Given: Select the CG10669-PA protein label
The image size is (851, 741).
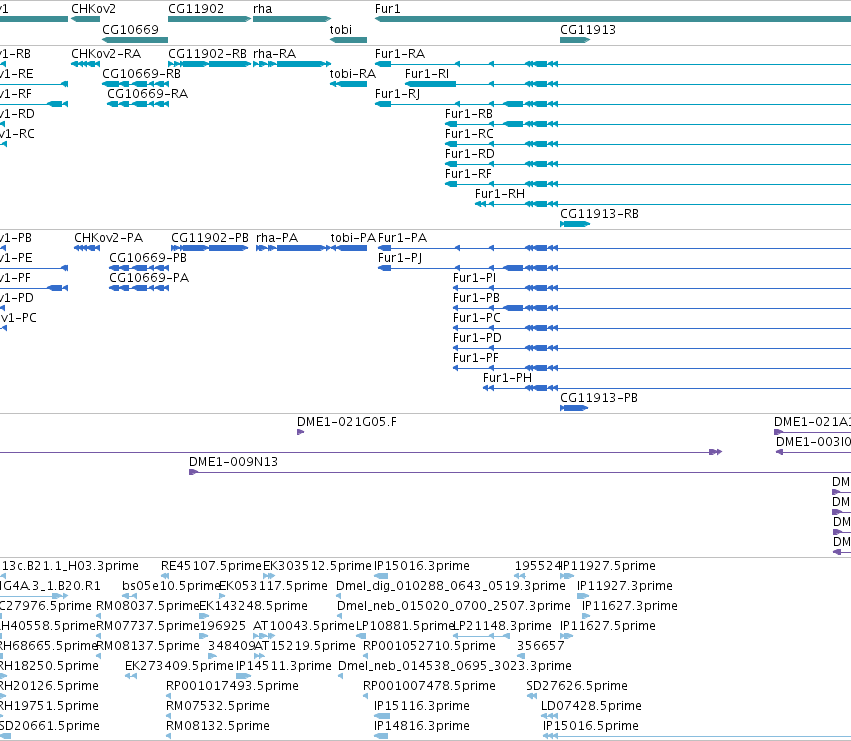Looking at the screenshot, I should (149, 277).
